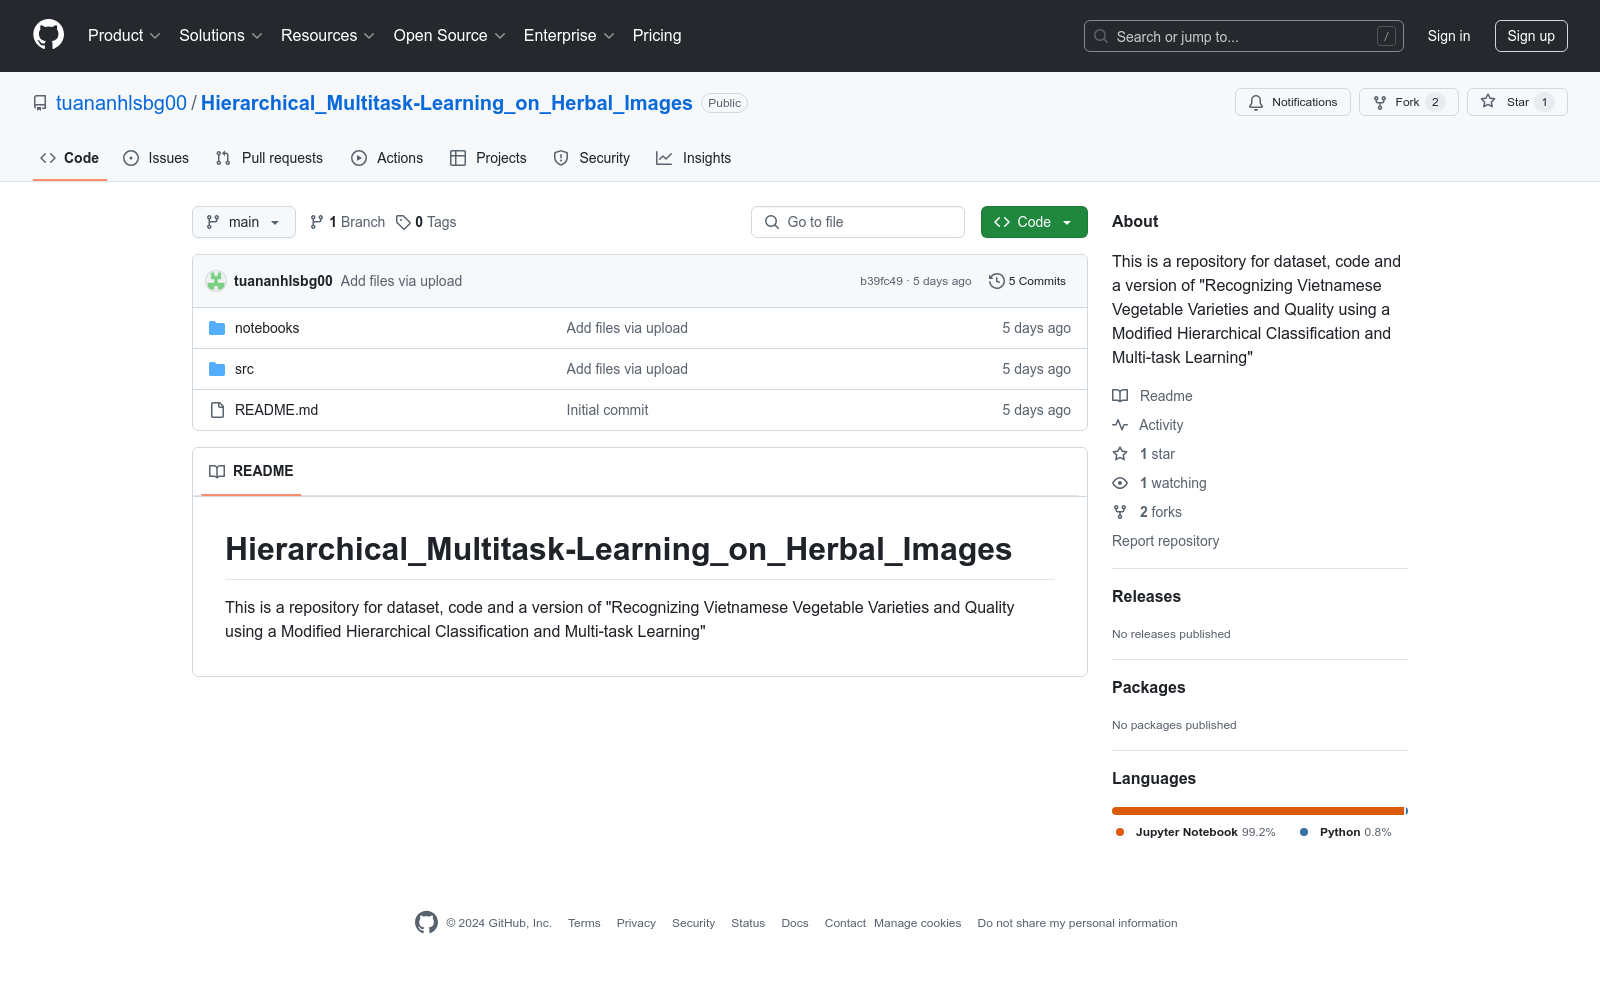Click the 1 Branch link
This screenshot has height=1000, width=1600.
(x=347, y=222)
